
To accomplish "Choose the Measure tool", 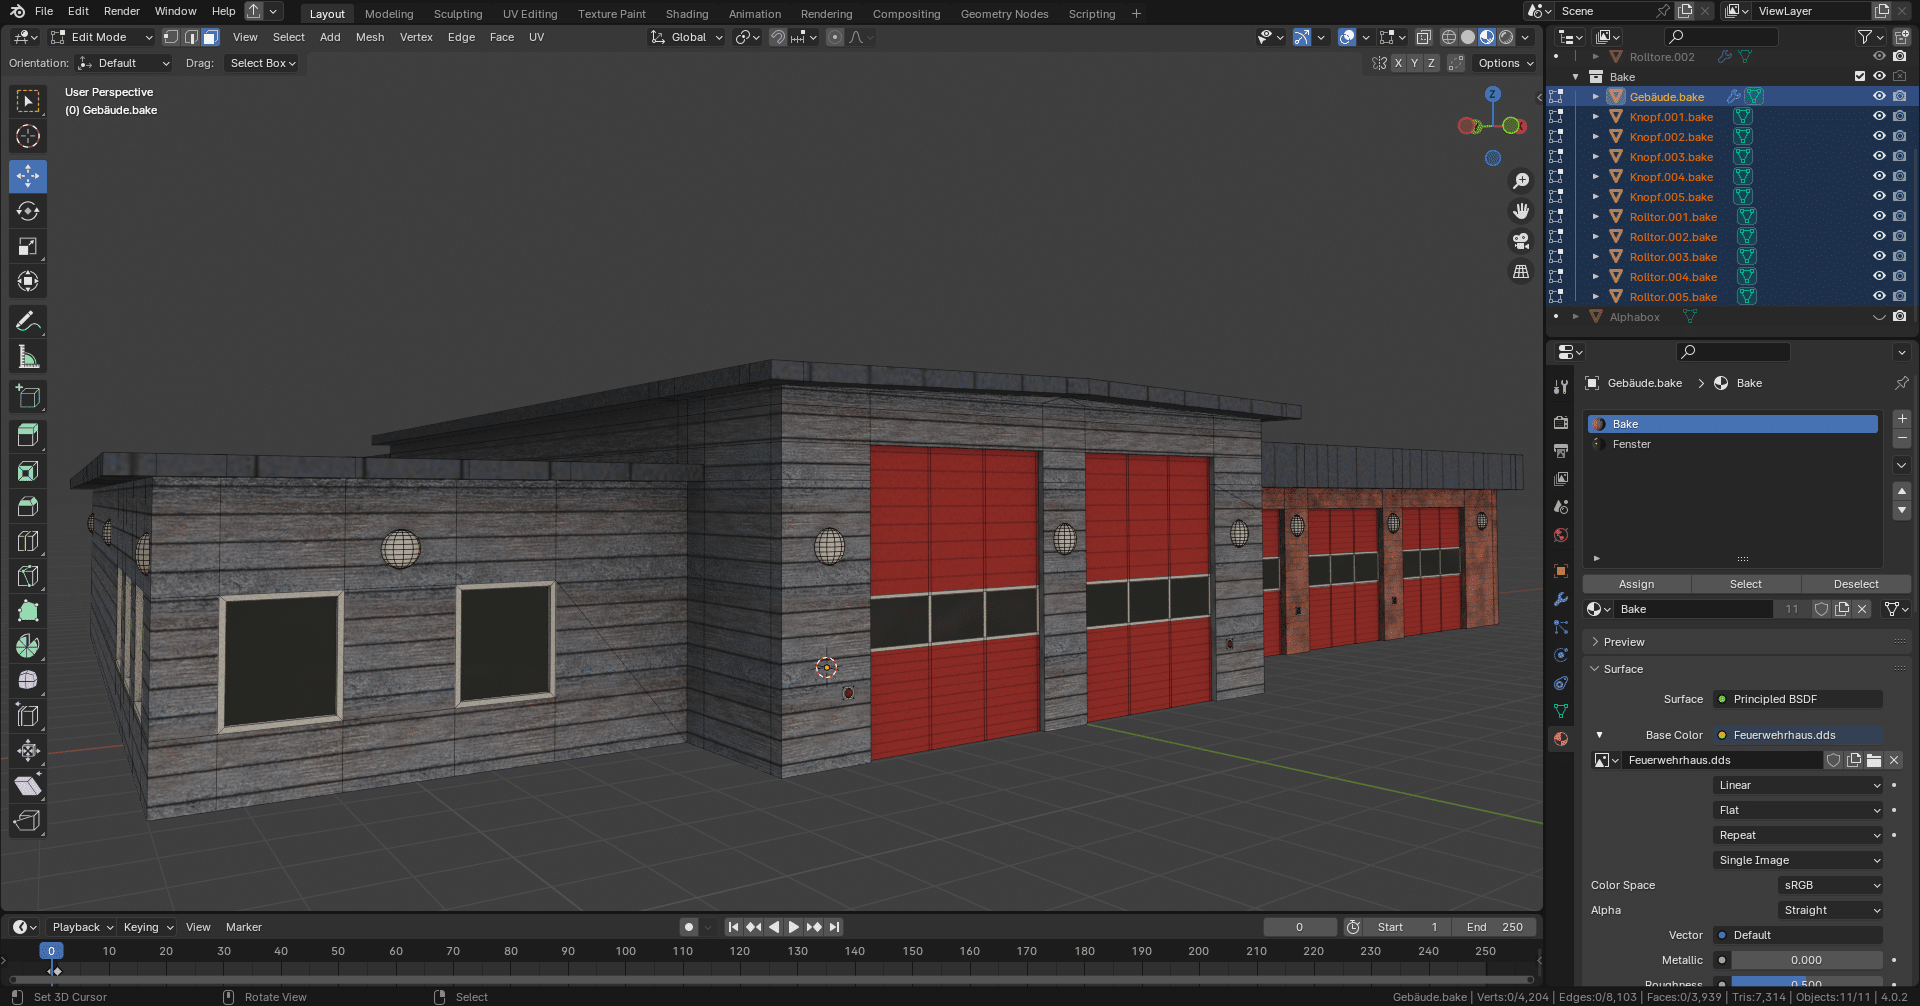I will pos(28,357).
